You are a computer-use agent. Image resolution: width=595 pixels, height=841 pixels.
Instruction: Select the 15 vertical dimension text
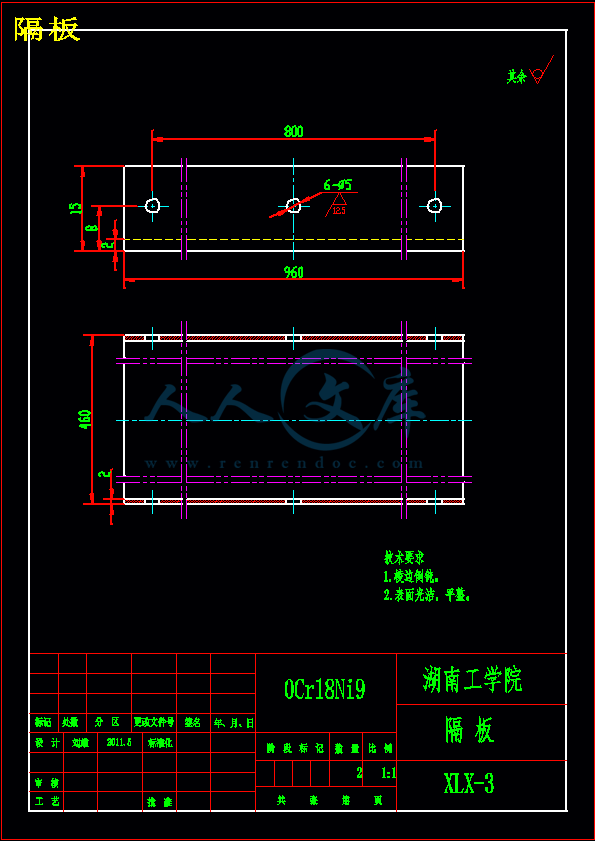click(76, 208)
